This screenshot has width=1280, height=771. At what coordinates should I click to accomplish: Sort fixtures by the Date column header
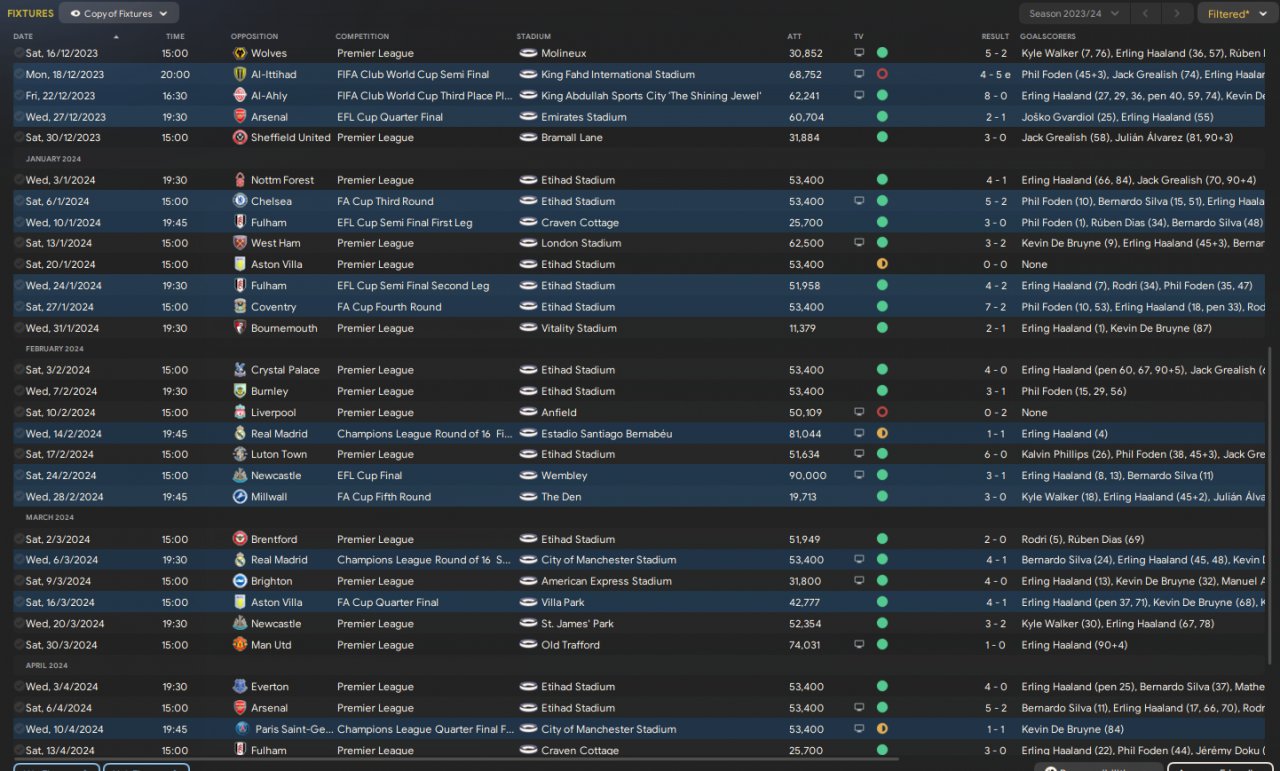pos(23,37)
